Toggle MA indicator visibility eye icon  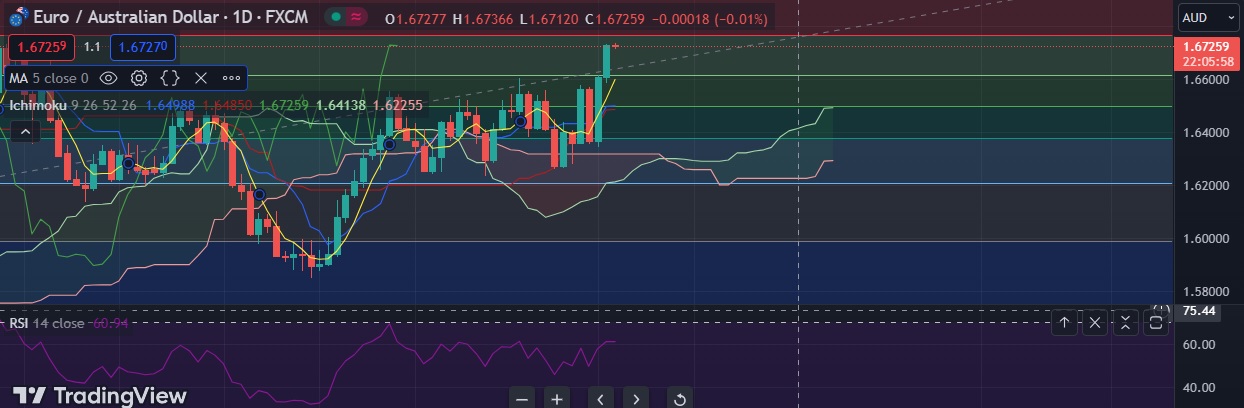coord(109,77)
